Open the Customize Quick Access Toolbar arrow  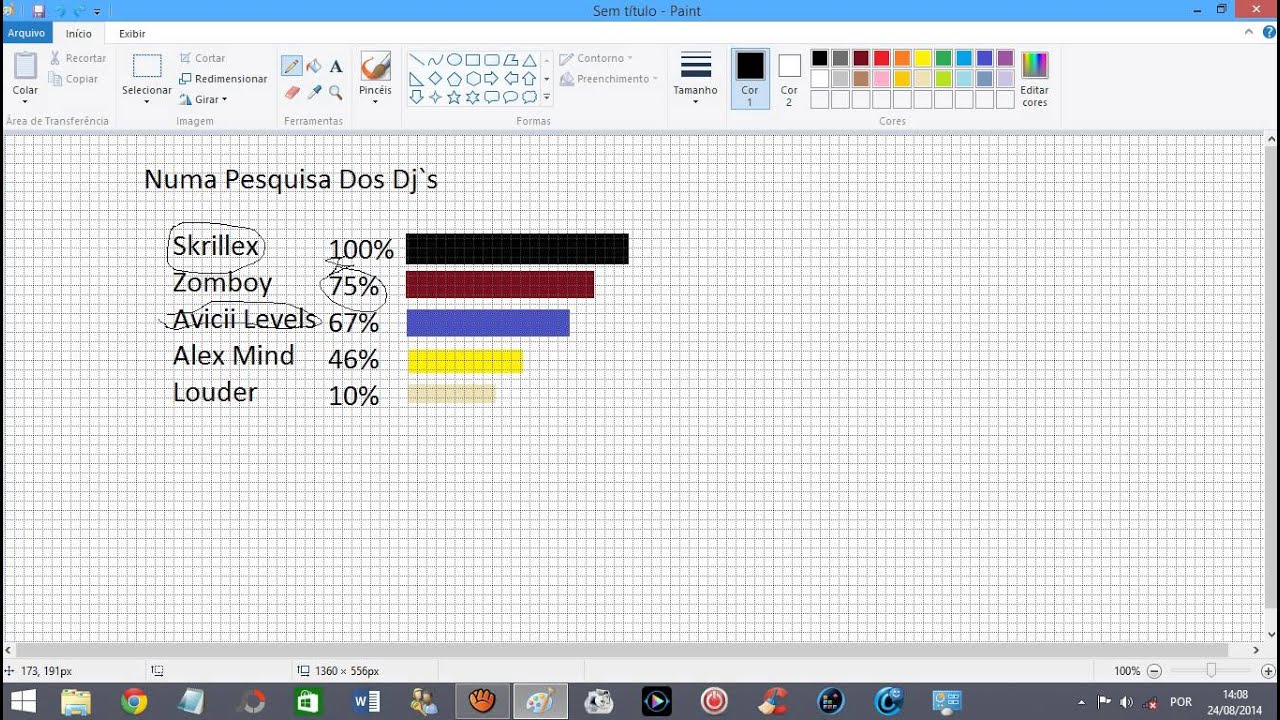click(x=97, y=12)
